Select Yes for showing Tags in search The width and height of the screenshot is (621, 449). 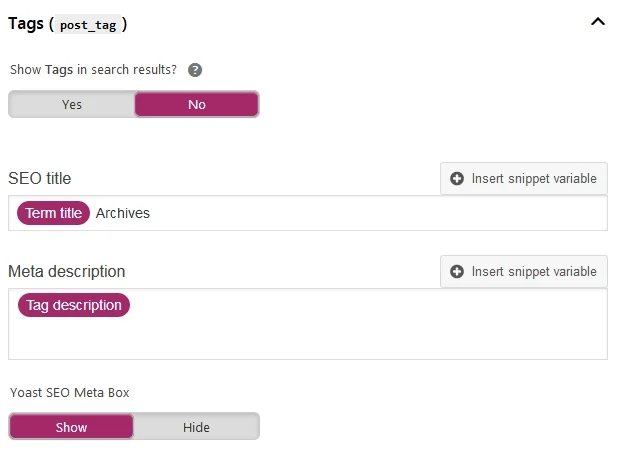72,105
